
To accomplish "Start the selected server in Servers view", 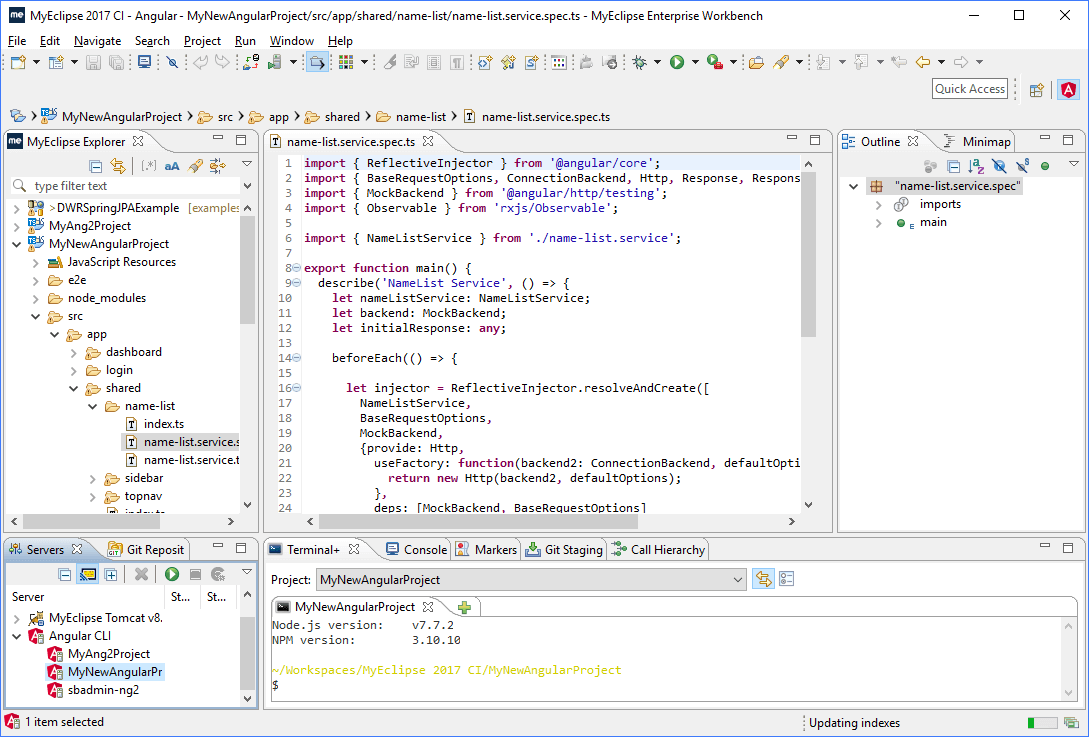I will tap(172, 574).
